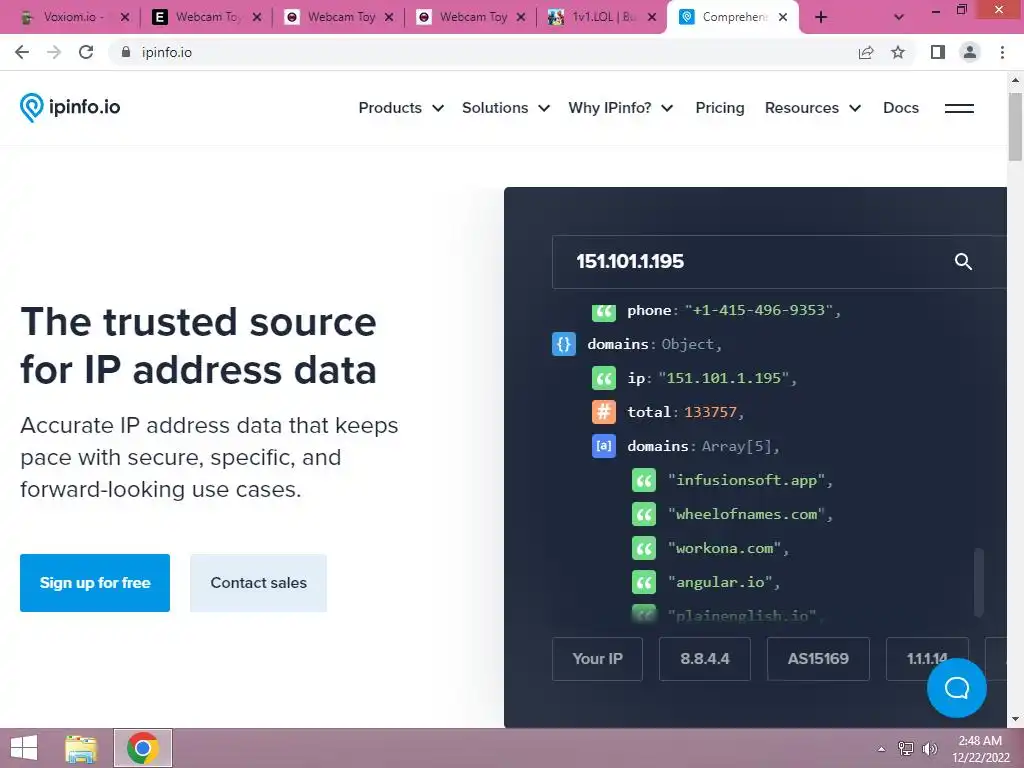Click string icon beside angular.io
1024x768 pixels.
(644, 583)
